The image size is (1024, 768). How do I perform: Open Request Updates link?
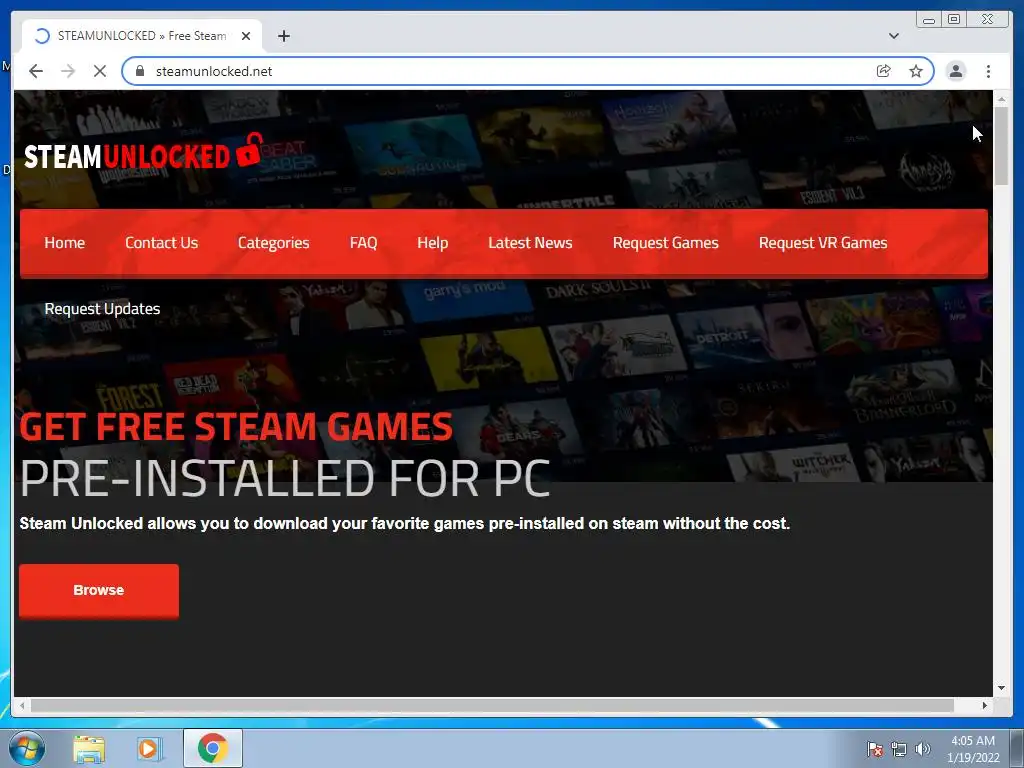click(102, 309)
